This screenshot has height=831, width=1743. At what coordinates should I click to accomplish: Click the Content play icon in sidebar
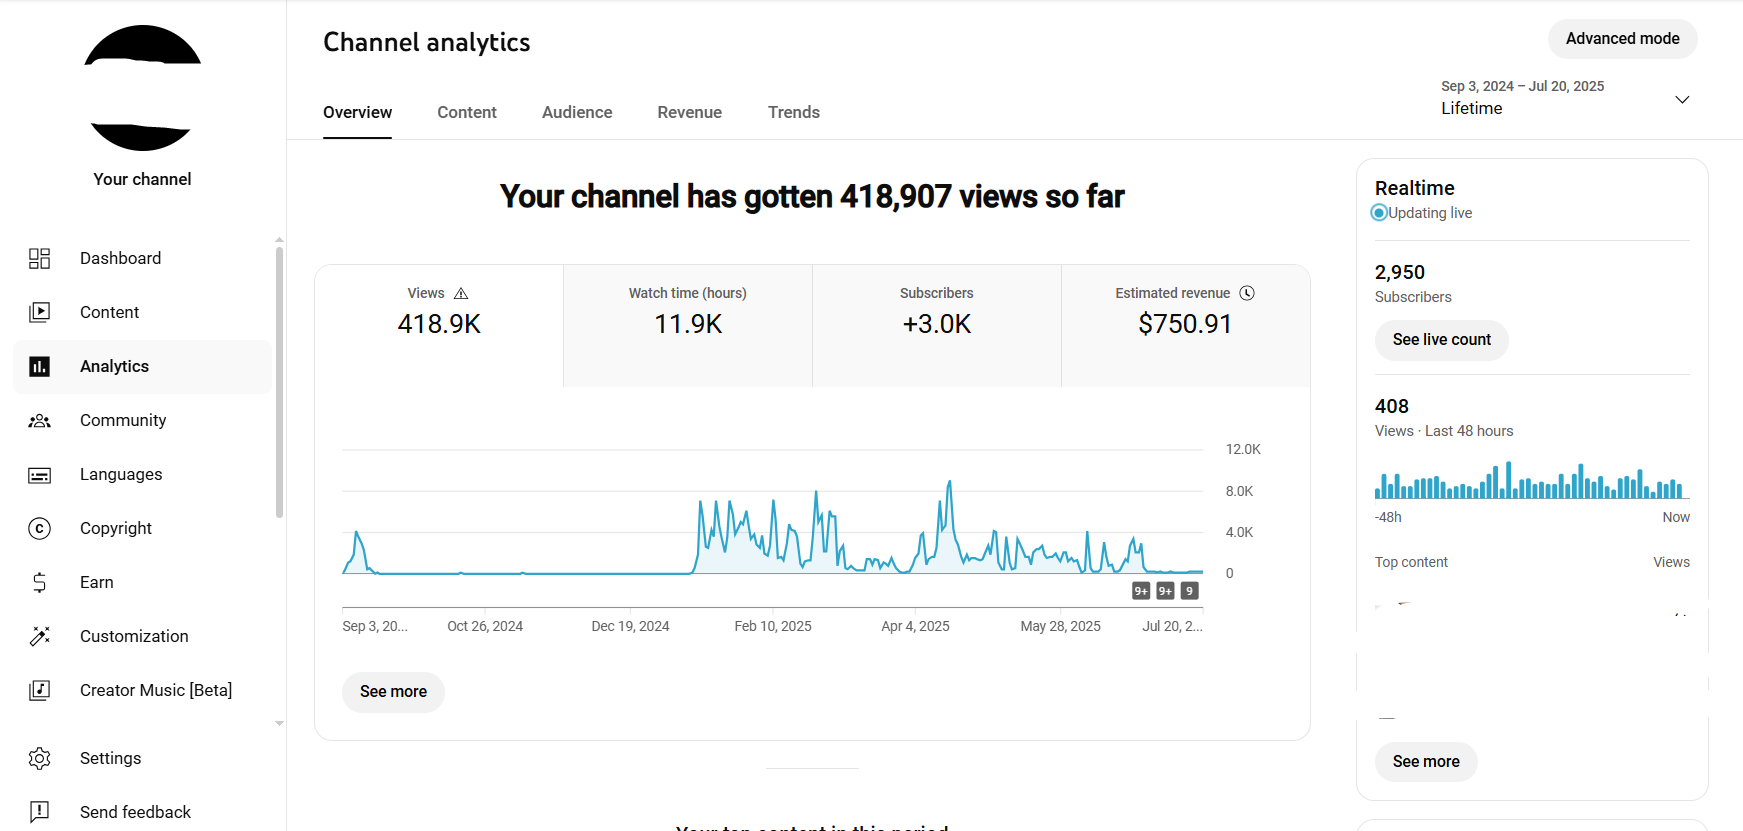(39, 313)
